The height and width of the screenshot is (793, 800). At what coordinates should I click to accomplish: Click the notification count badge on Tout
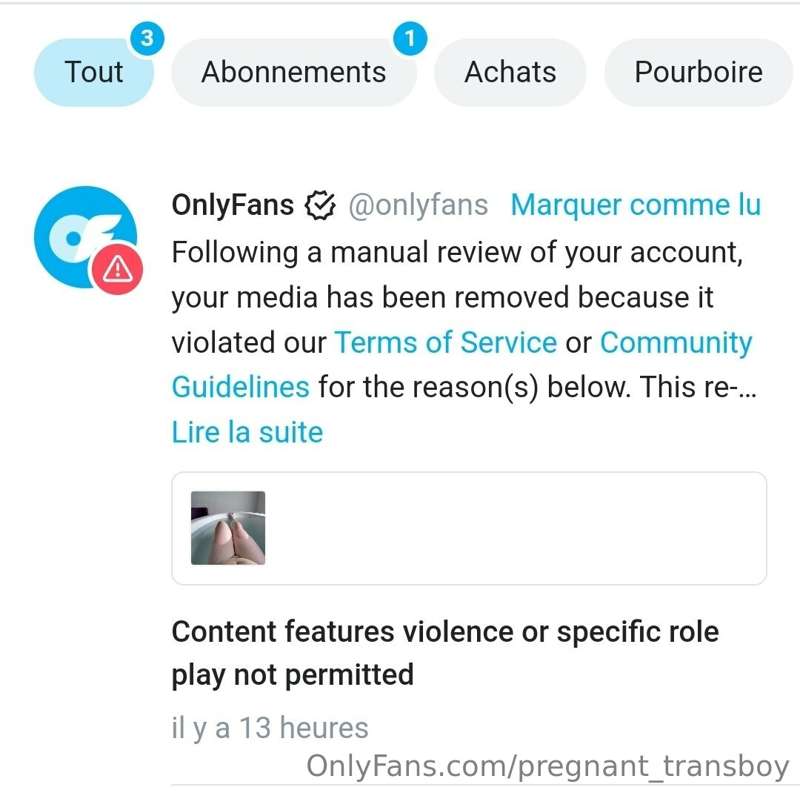click(147, 38)
